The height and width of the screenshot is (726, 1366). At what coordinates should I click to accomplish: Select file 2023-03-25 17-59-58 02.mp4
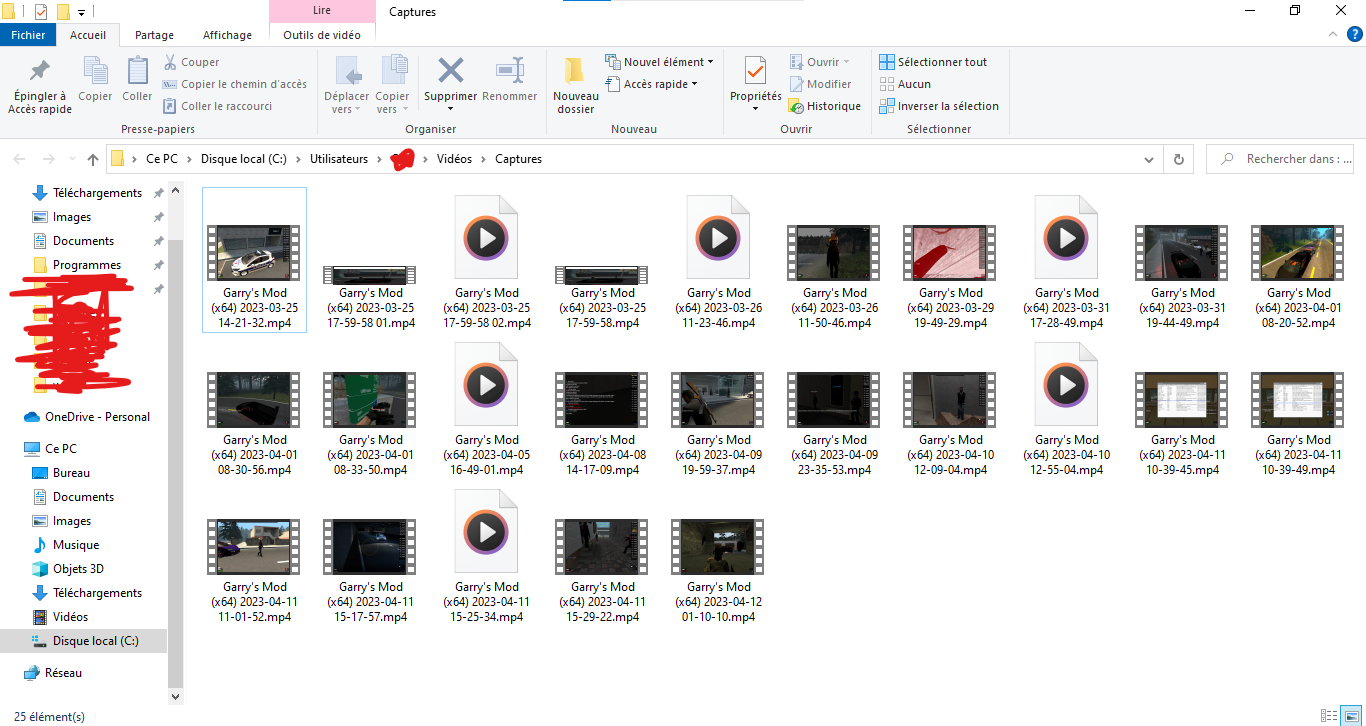point(487,260)
